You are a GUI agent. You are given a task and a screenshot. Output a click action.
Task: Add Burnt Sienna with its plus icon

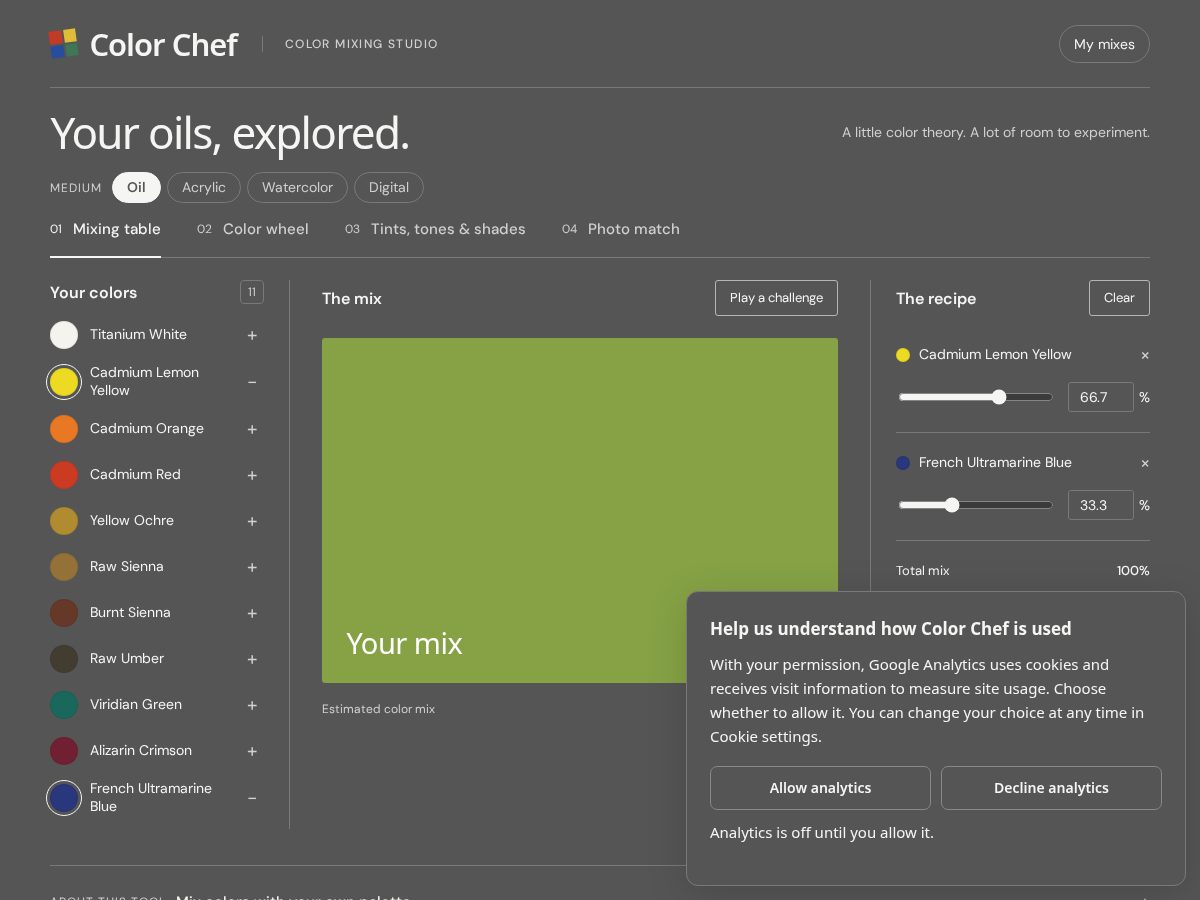[x=252, y=613]
